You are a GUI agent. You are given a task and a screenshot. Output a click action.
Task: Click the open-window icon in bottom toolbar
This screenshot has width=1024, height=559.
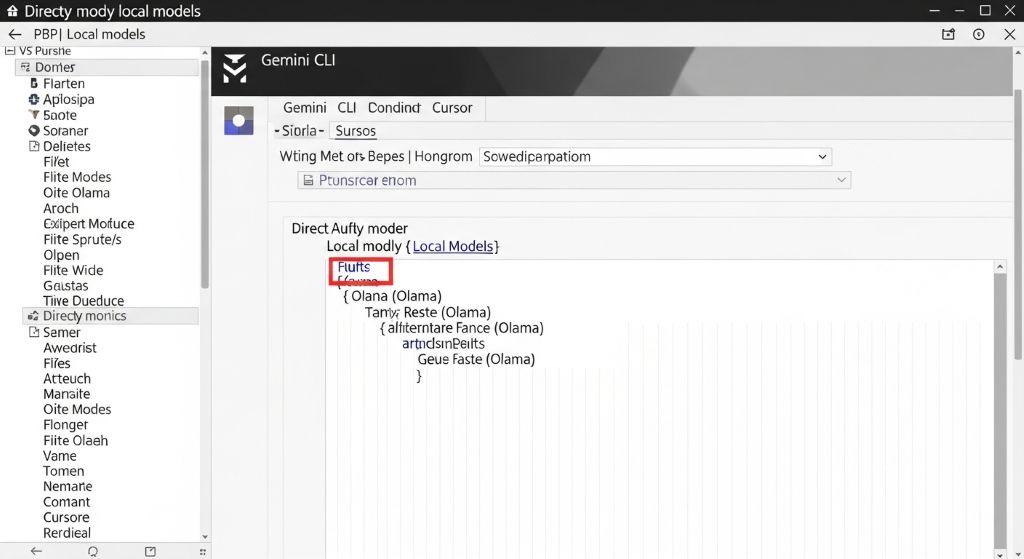click(x=150, y=551)
